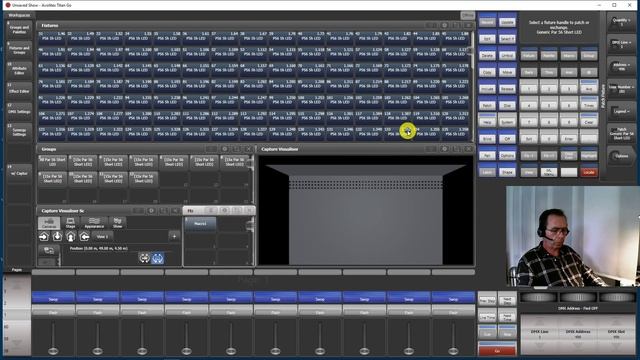Viewport: 640px width, 360px height.
Task: Maximize the Groups window
Action: point(236,149)
